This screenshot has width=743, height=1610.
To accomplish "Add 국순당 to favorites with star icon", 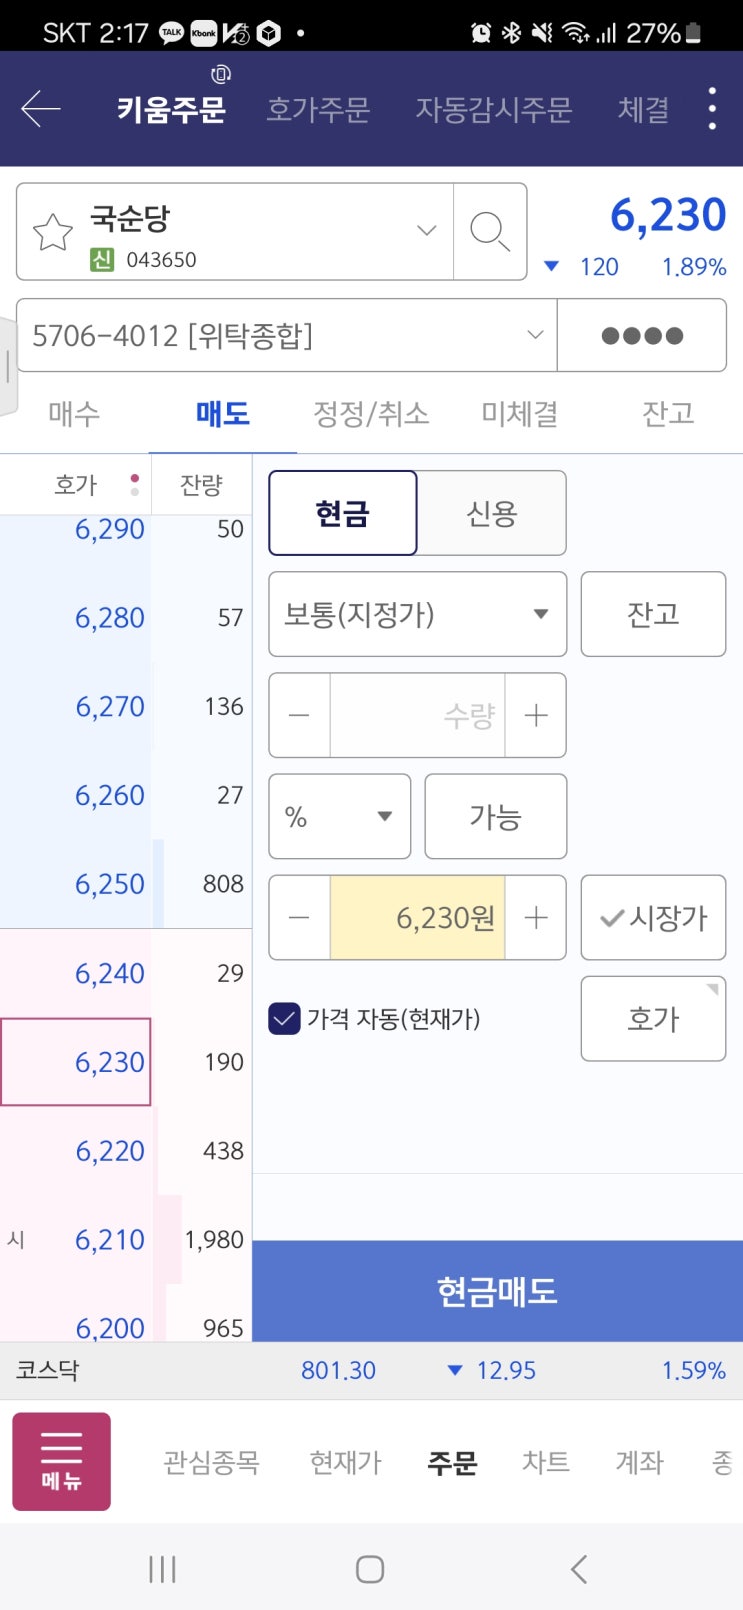I will pyautogui.click(x=52, y=232).
